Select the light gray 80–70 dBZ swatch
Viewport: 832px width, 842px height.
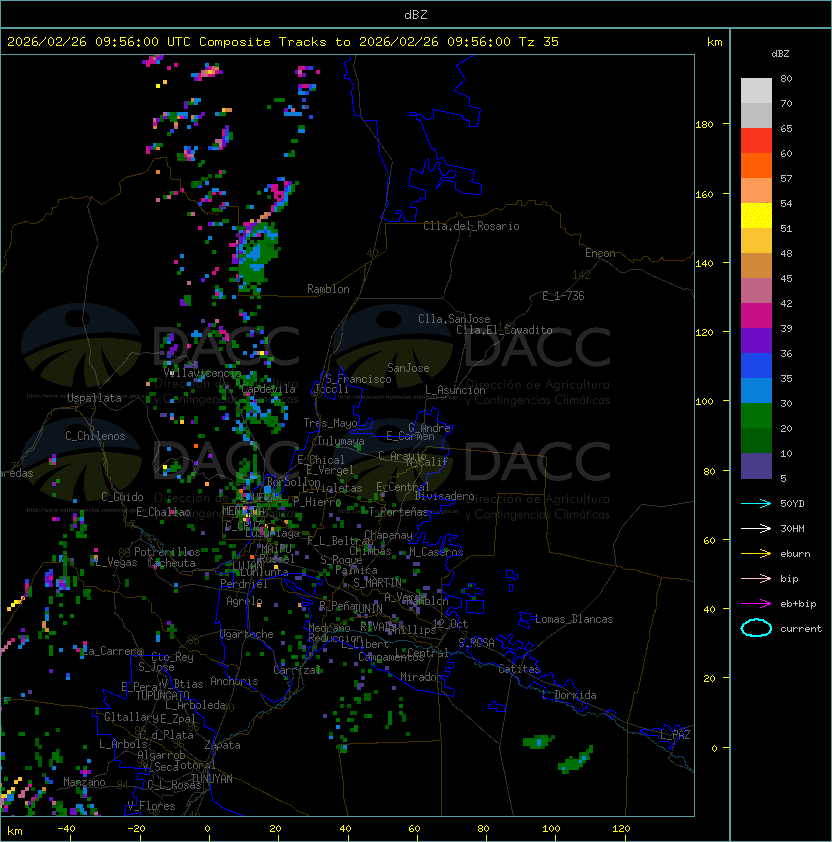[756, 91]
